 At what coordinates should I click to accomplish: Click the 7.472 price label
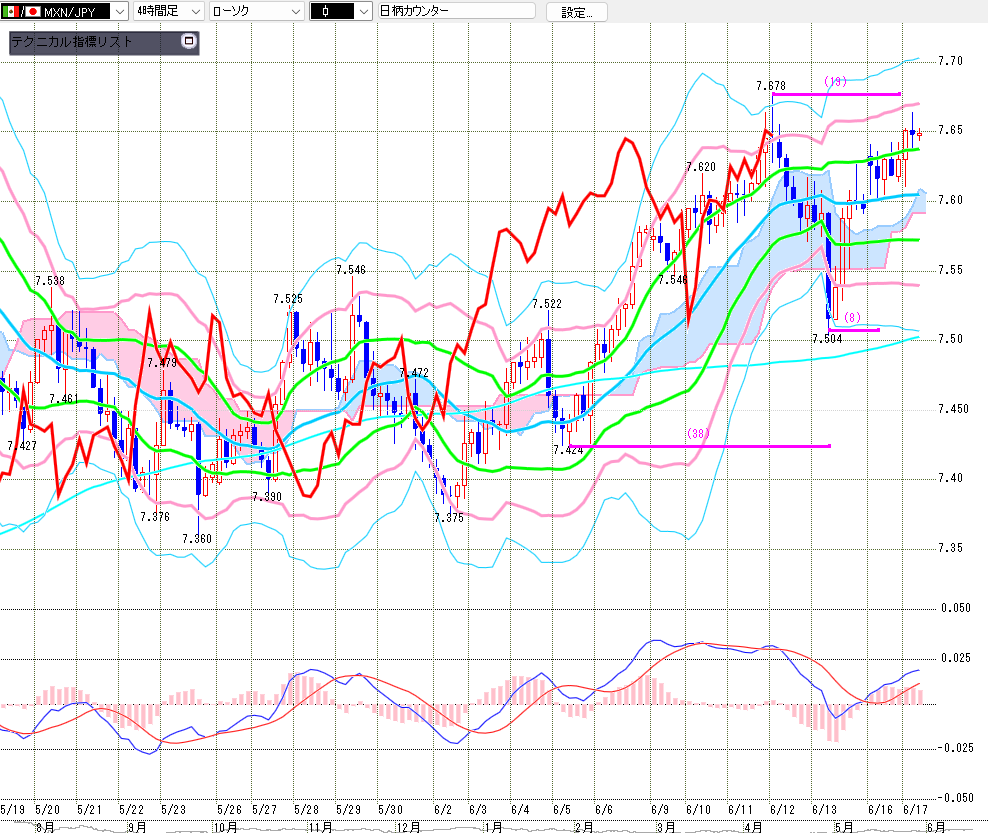point(414,373)
